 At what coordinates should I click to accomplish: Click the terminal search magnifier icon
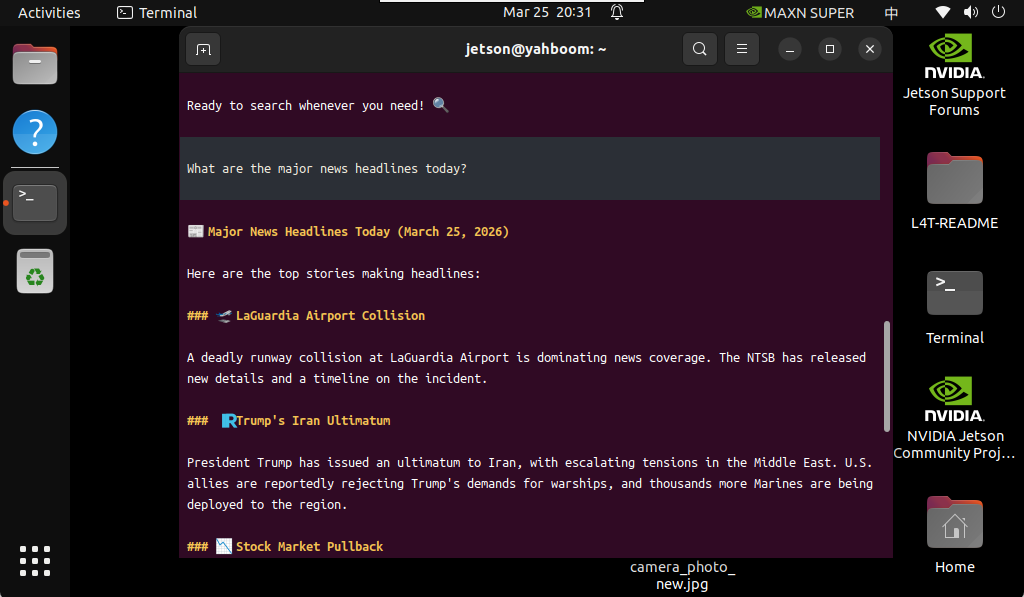(699, 49)
